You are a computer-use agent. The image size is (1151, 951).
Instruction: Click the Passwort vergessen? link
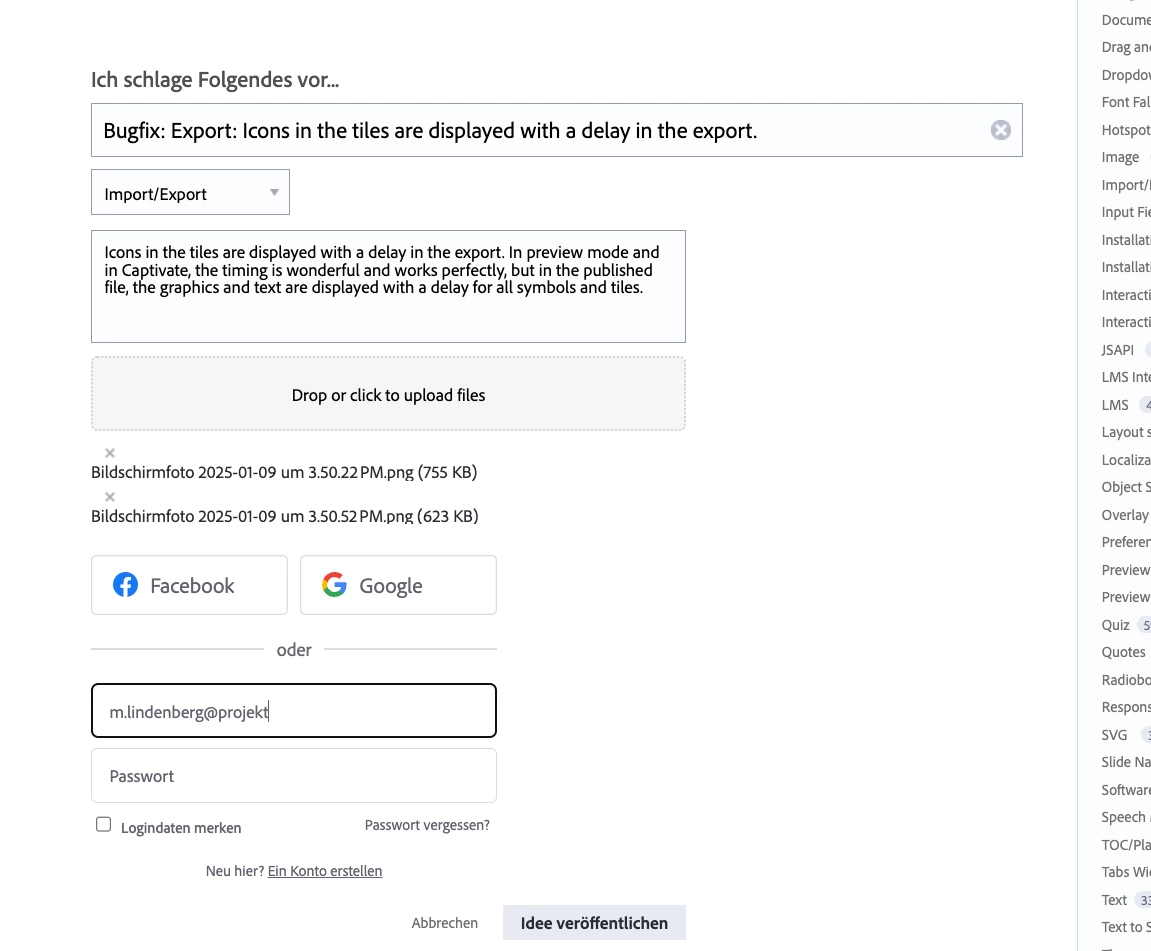click(427, 825)
